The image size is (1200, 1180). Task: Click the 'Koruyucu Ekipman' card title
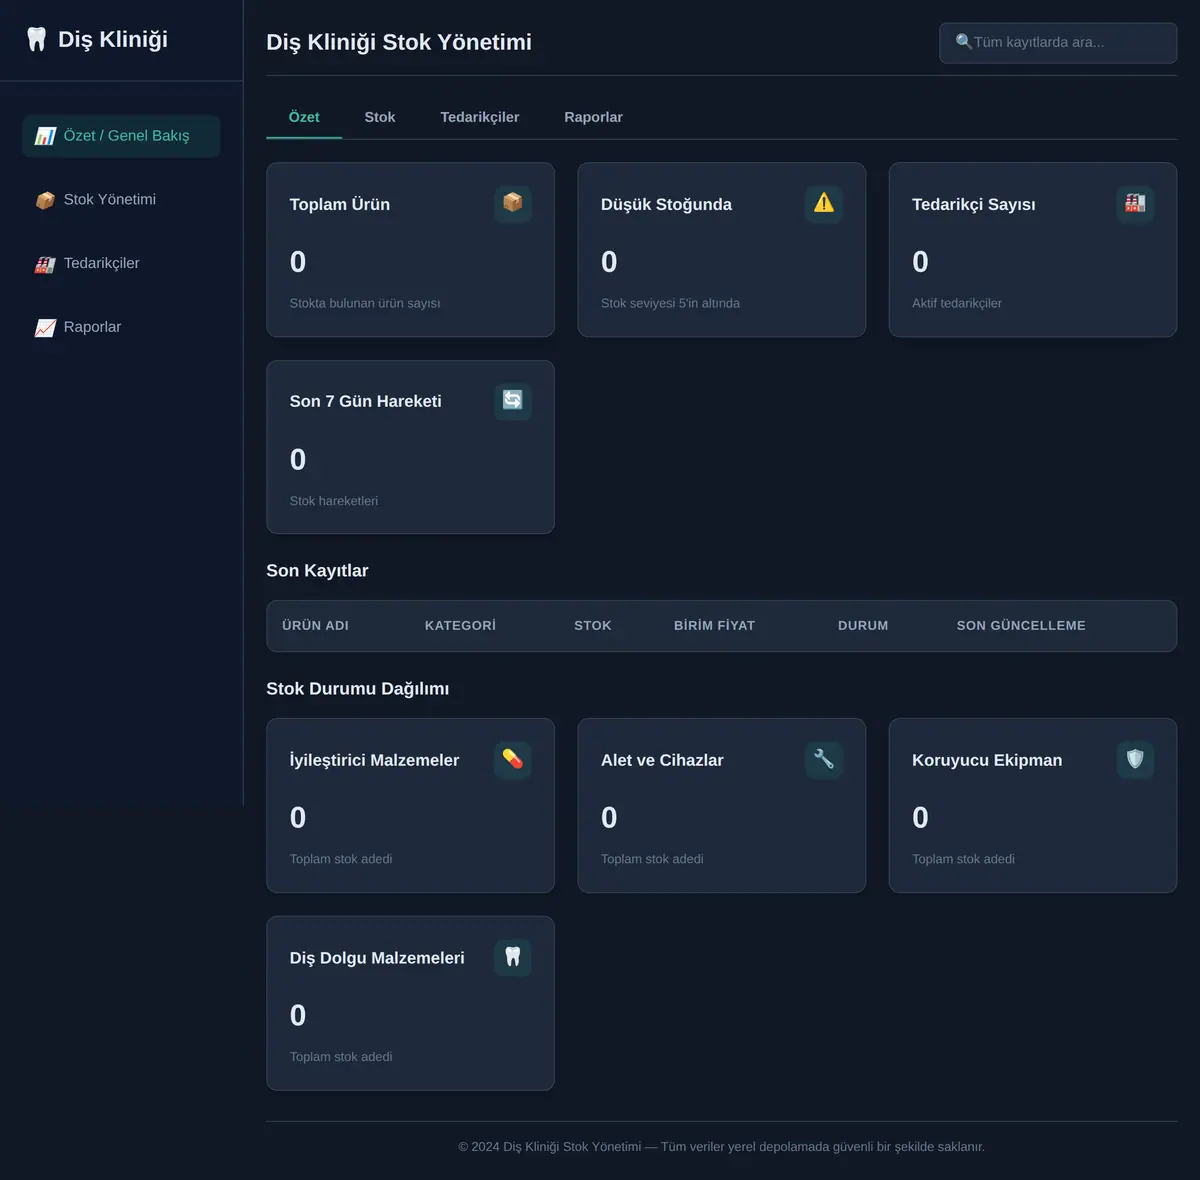click(987, 760)
